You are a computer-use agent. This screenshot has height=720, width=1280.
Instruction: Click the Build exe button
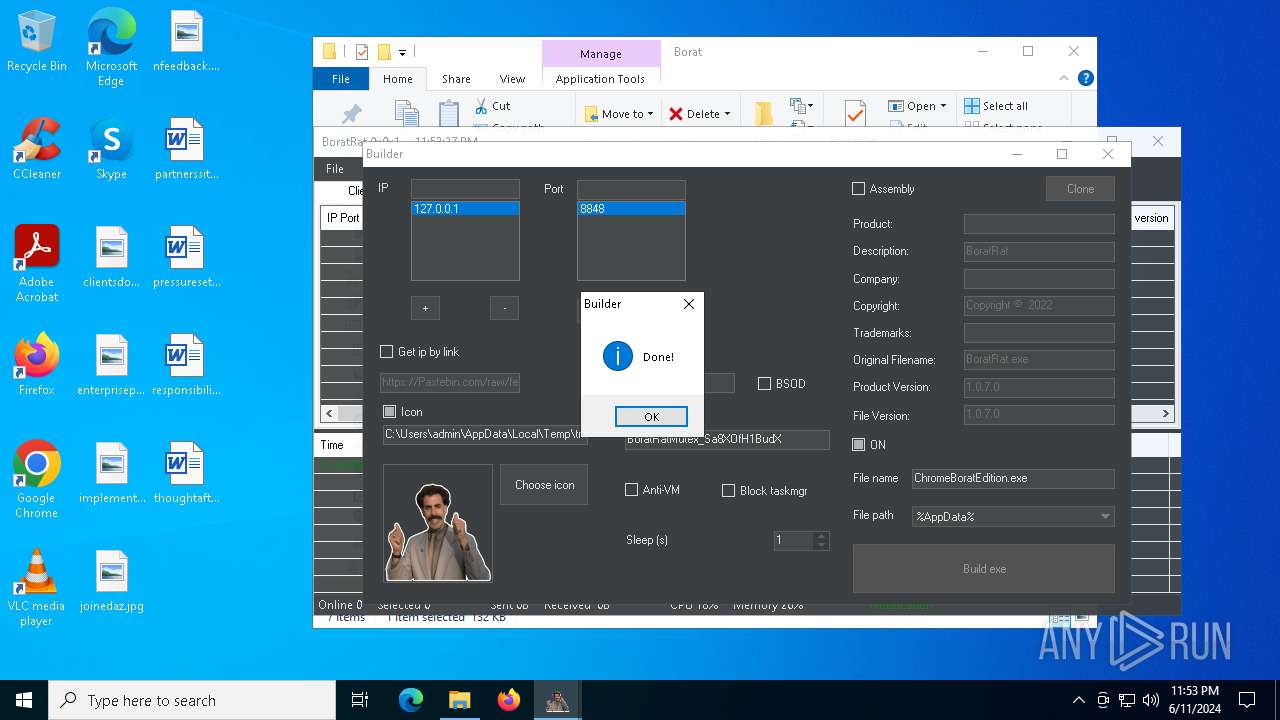[984, 569]
